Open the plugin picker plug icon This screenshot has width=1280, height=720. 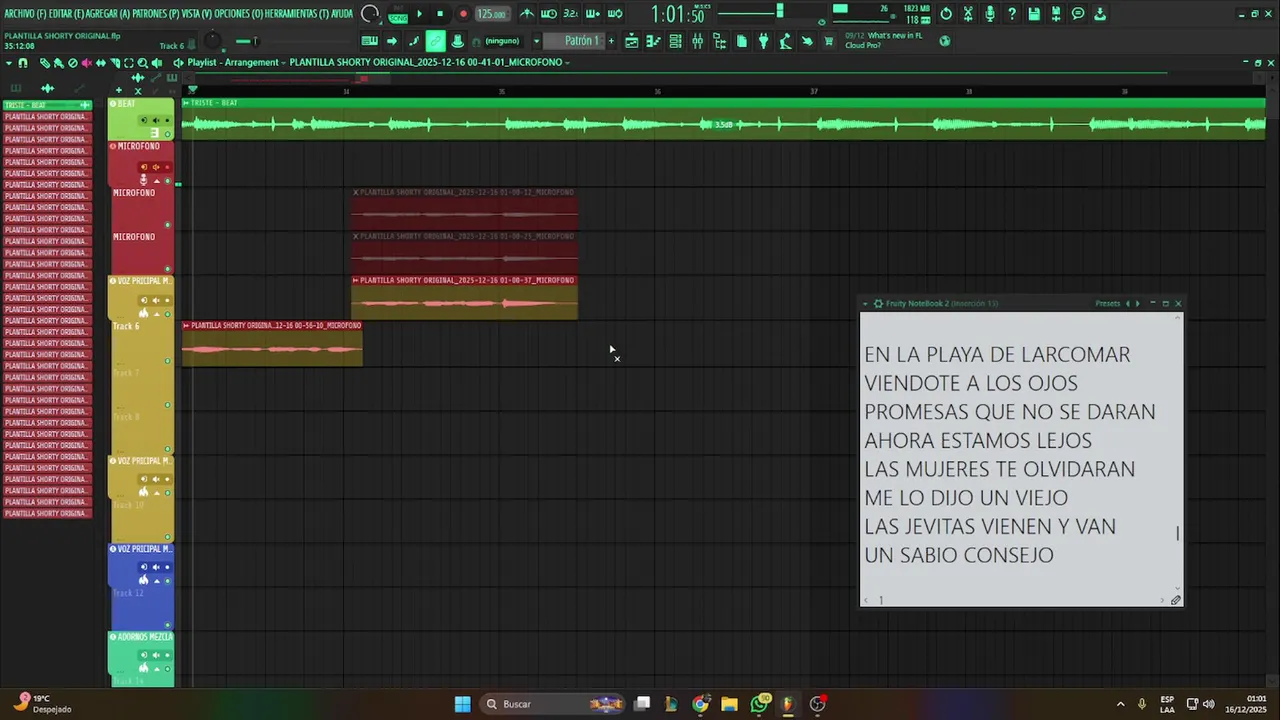[x=764, y=41]
